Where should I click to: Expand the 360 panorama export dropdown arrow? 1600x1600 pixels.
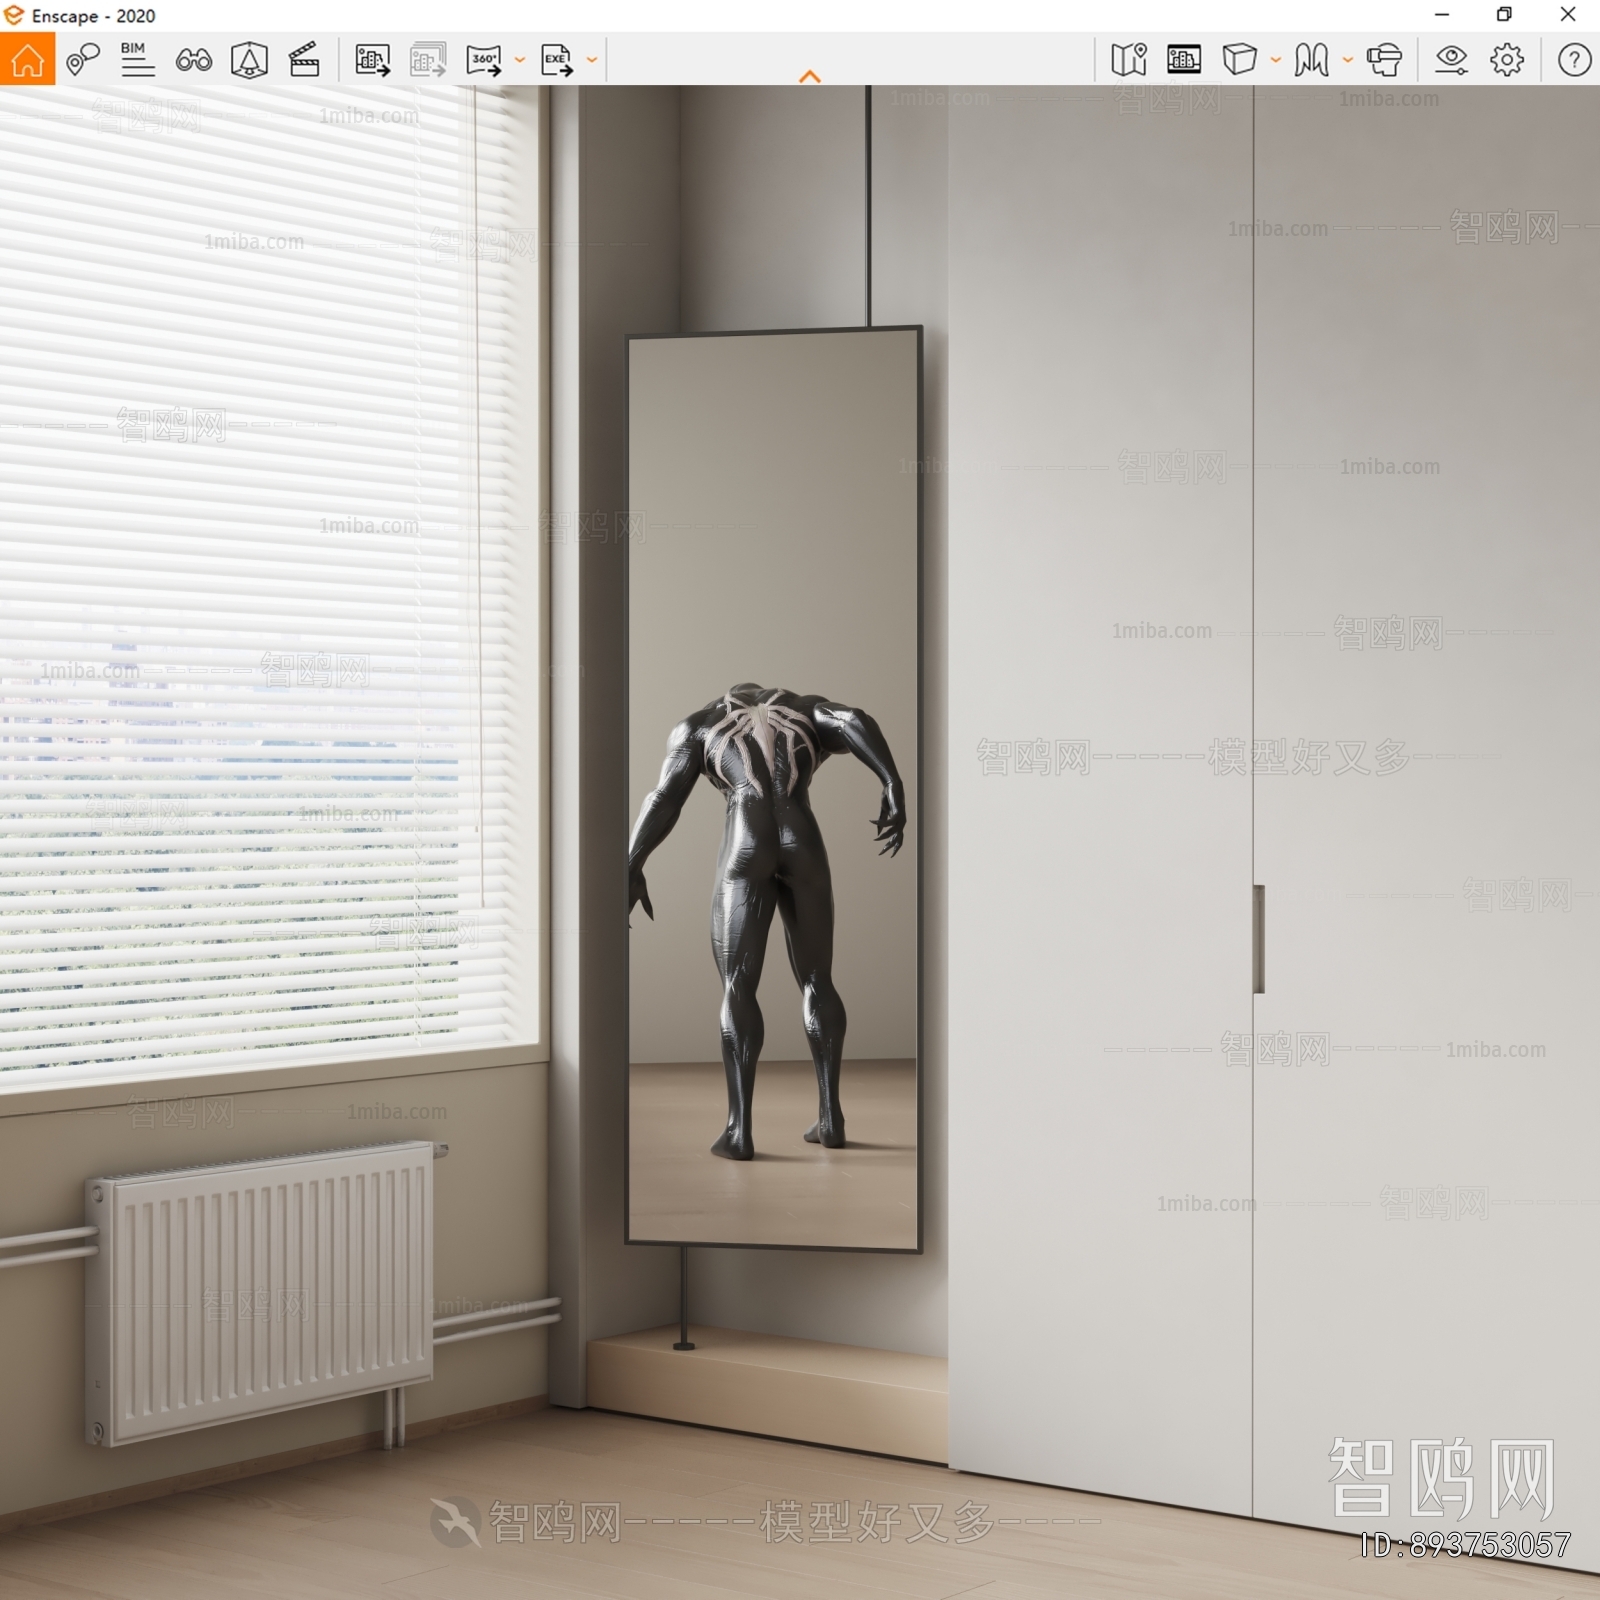click(x=520, y=60)
